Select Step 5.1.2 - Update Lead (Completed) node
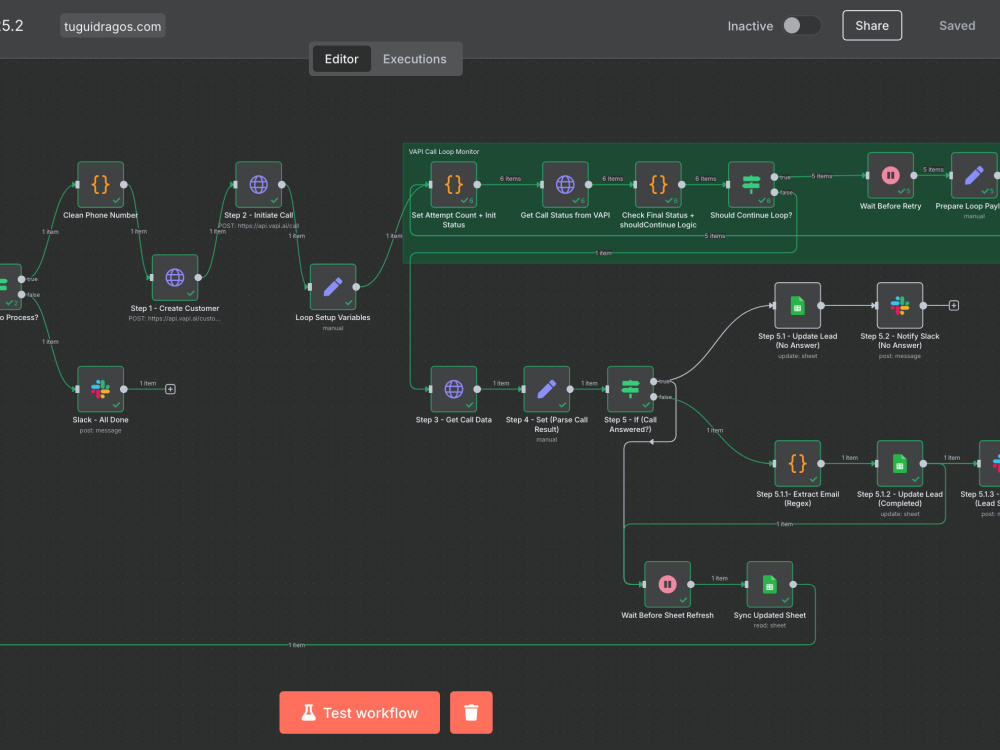Viewport: 1000px width, 750px height. (900, 464)
